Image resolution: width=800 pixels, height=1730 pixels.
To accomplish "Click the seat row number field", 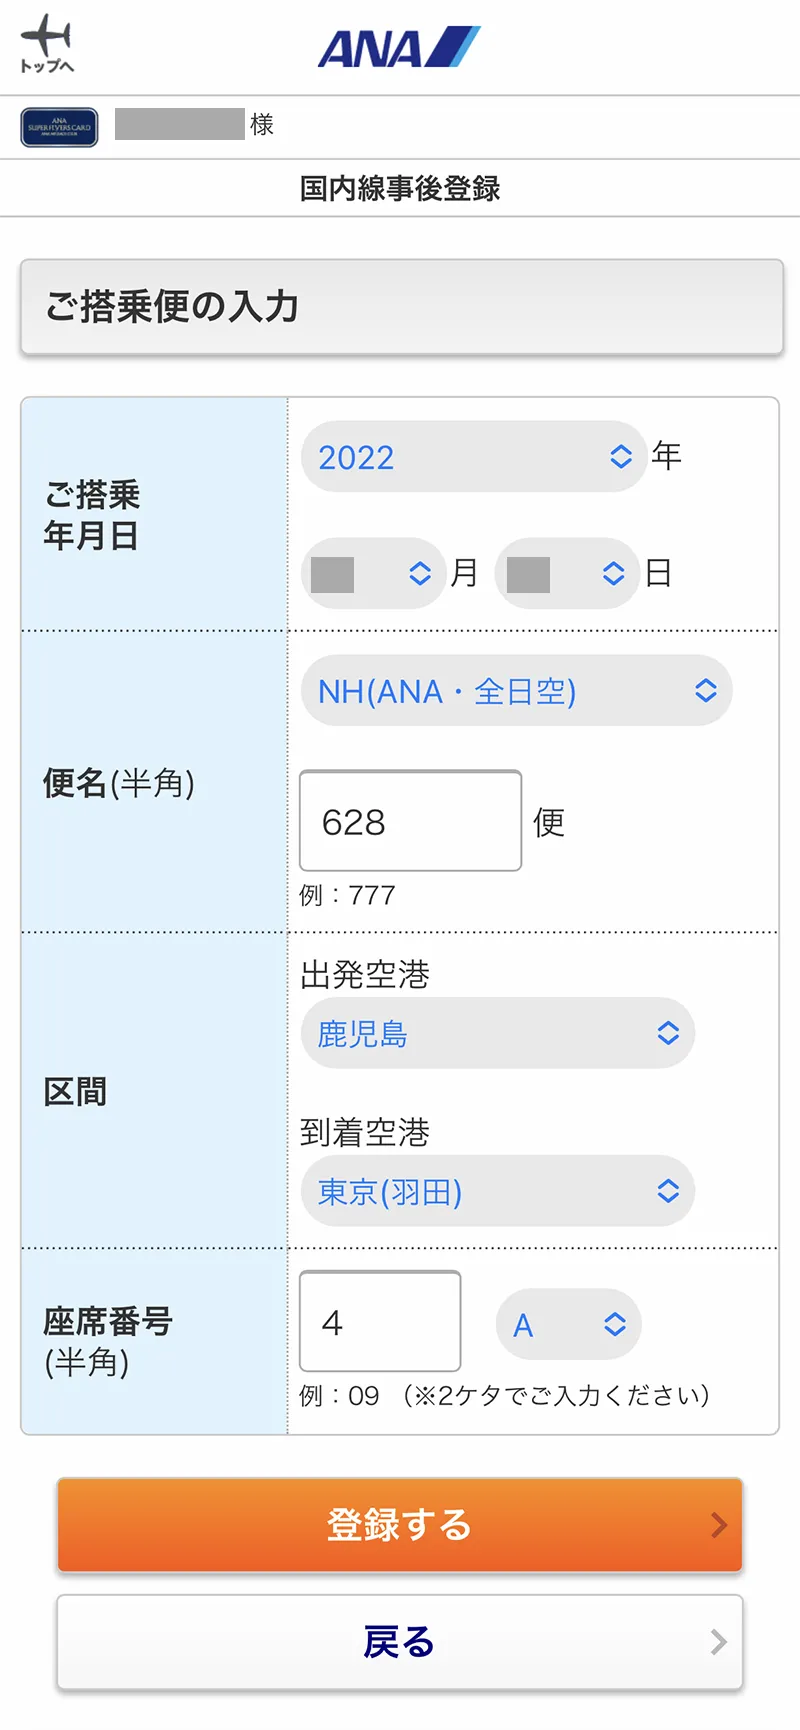I will [380, 1321].
